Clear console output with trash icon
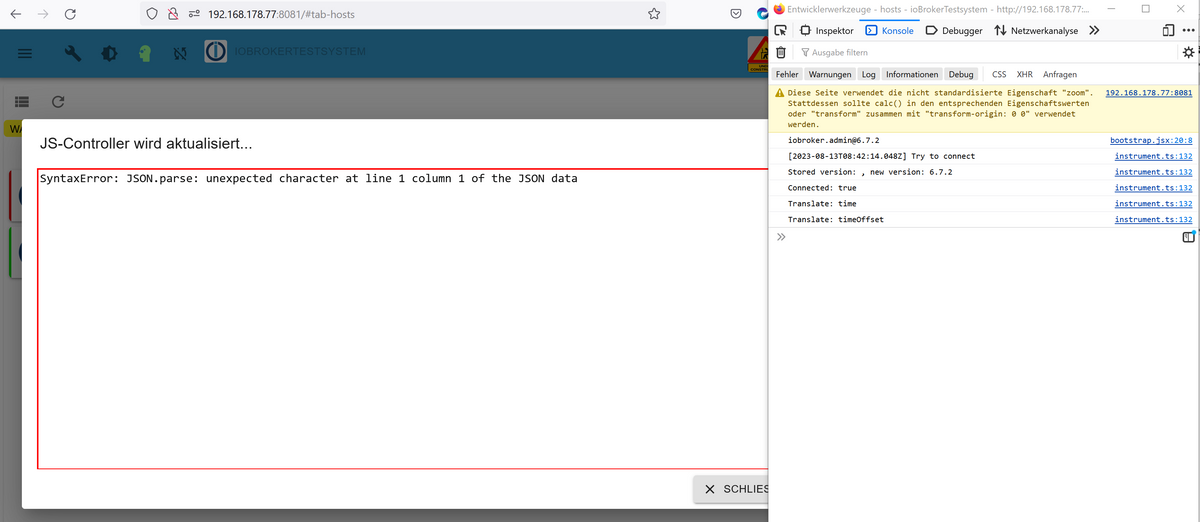 [x=782, y=52]
